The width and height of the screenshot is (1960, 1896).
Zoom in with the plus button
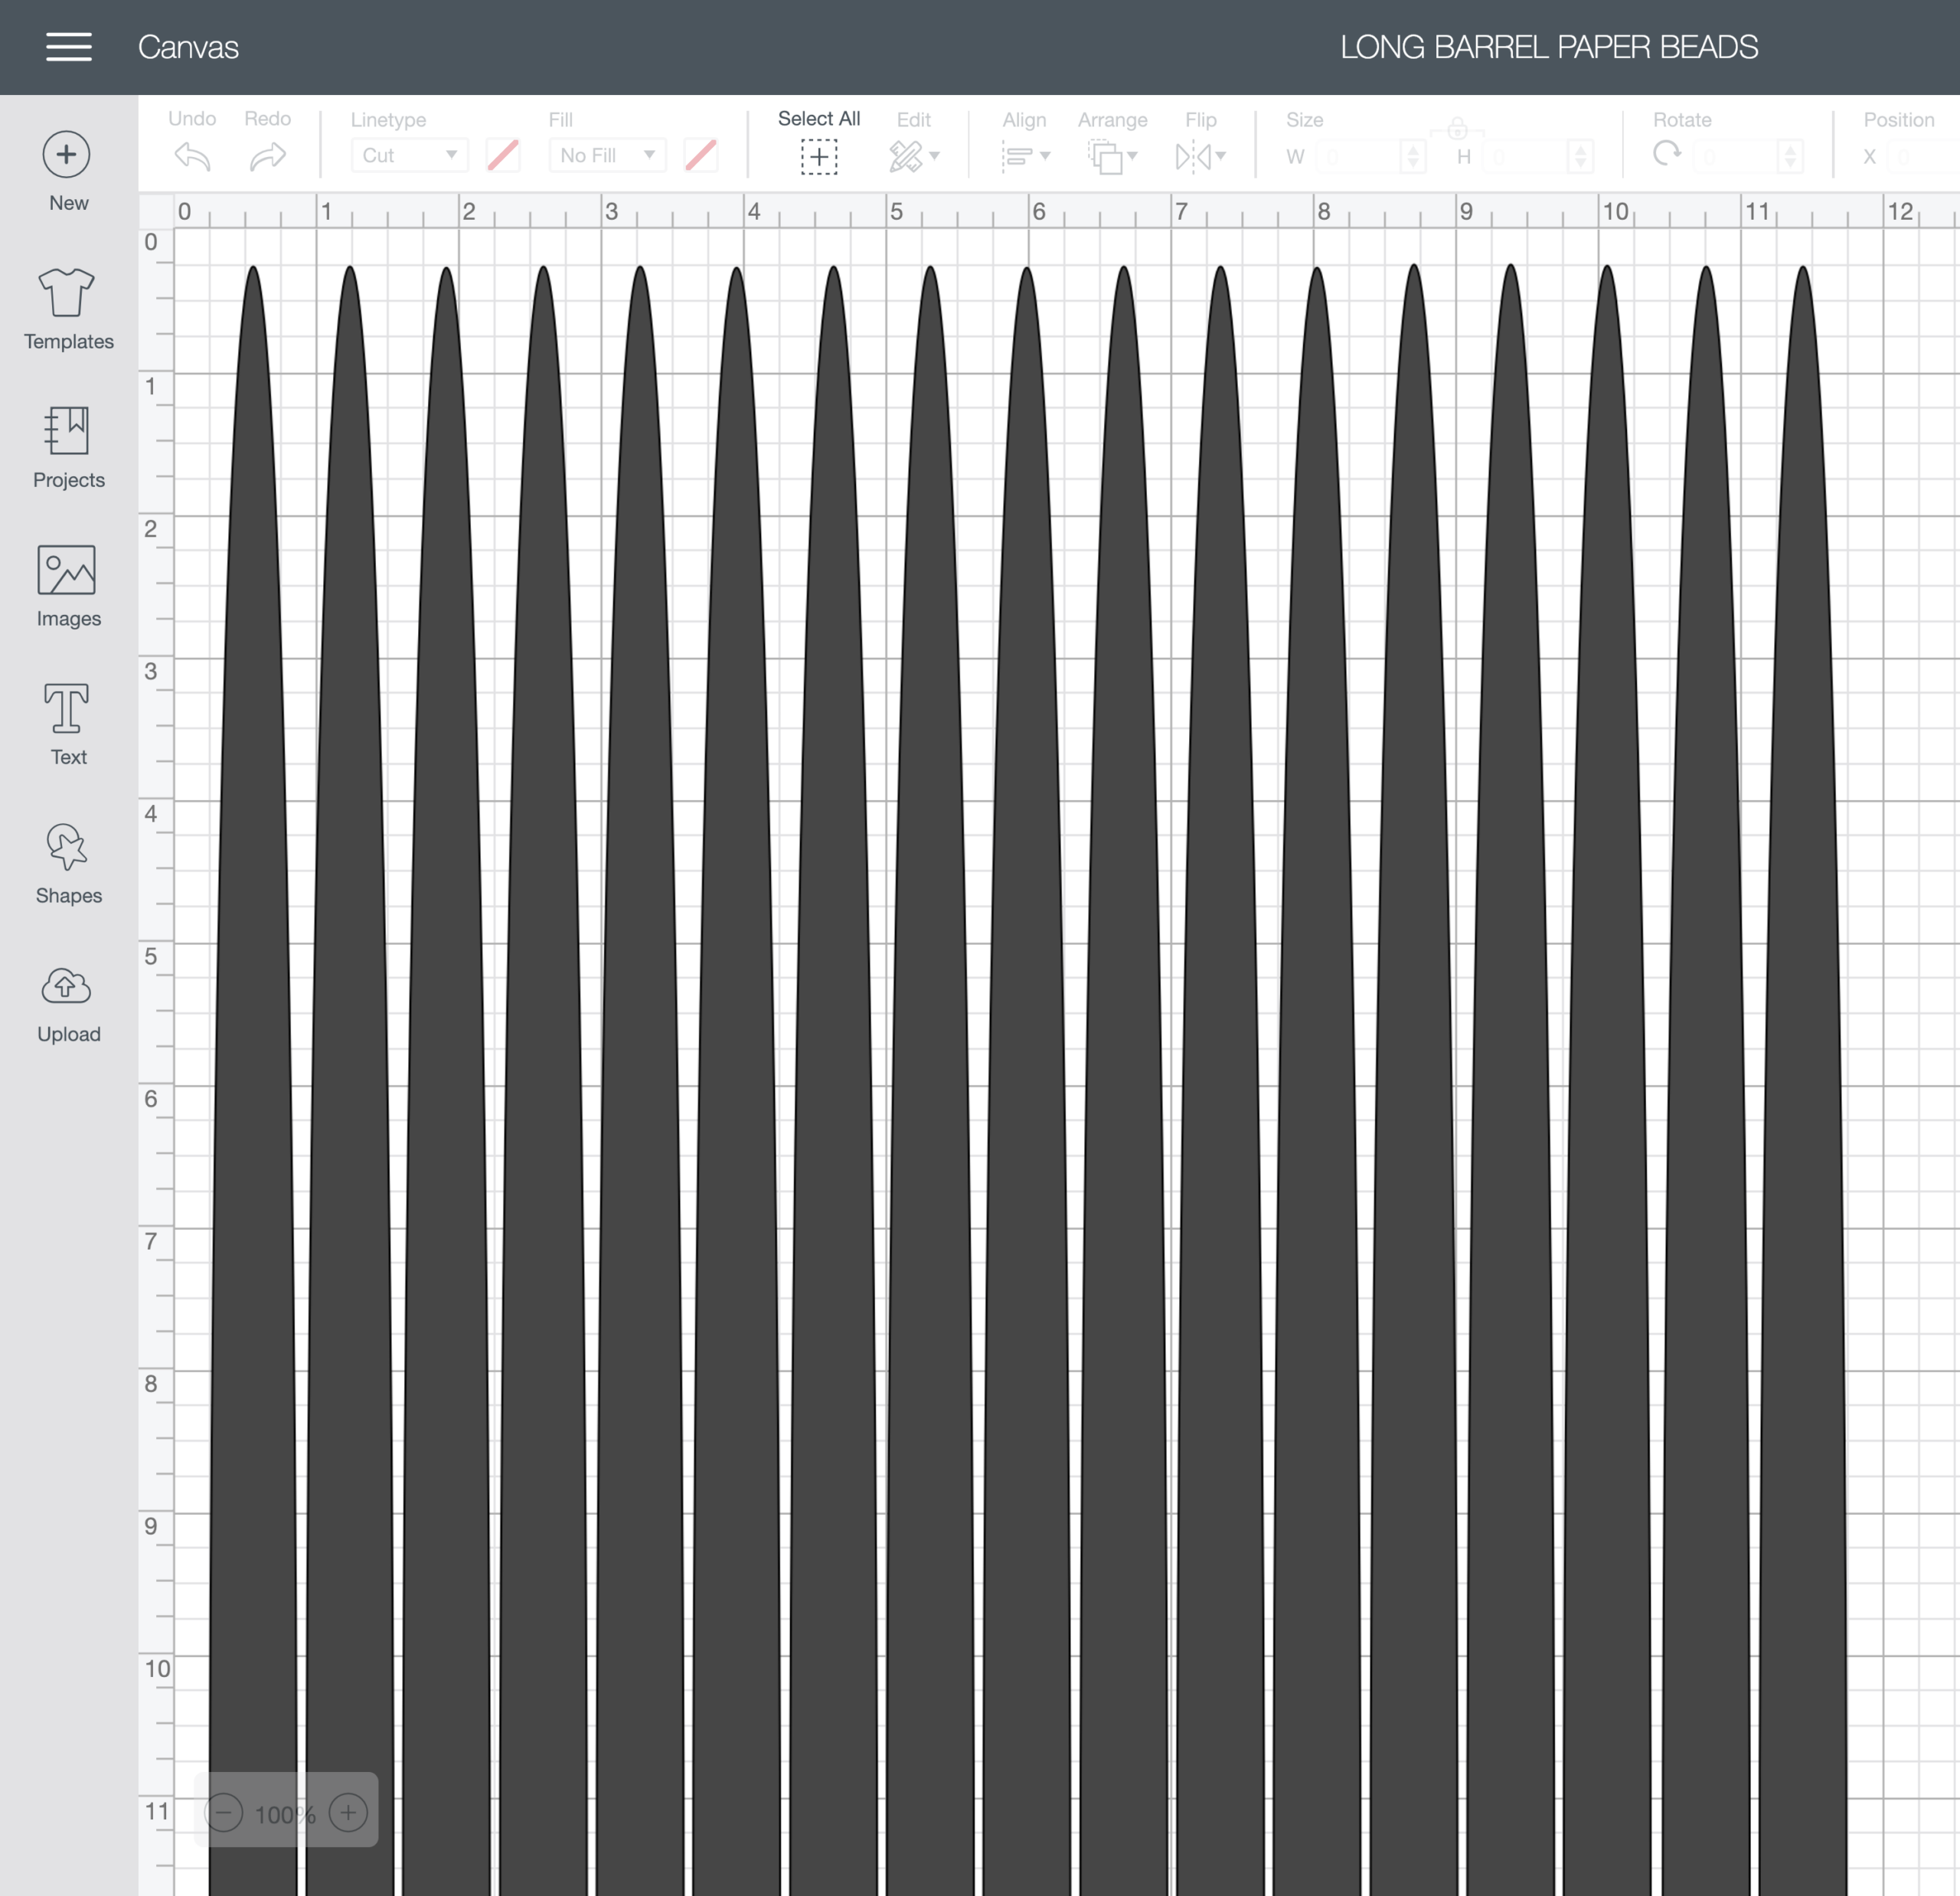click(x=348, y=1812)
